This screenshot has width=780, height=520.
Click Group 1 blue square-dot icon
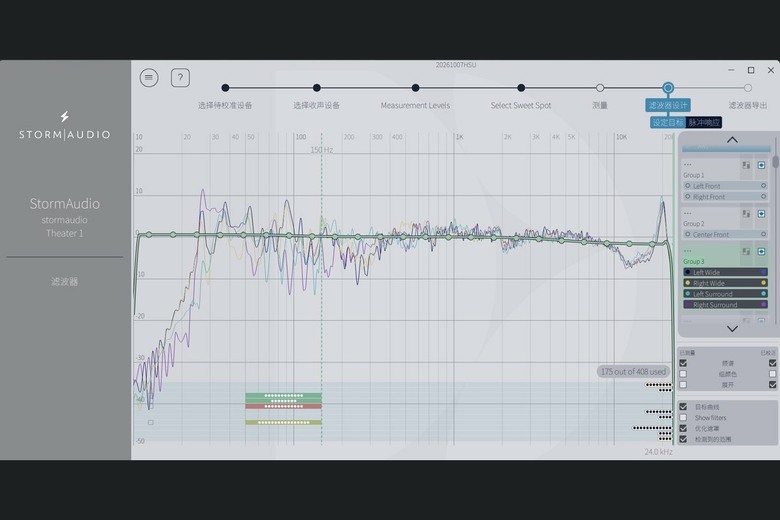762,165
